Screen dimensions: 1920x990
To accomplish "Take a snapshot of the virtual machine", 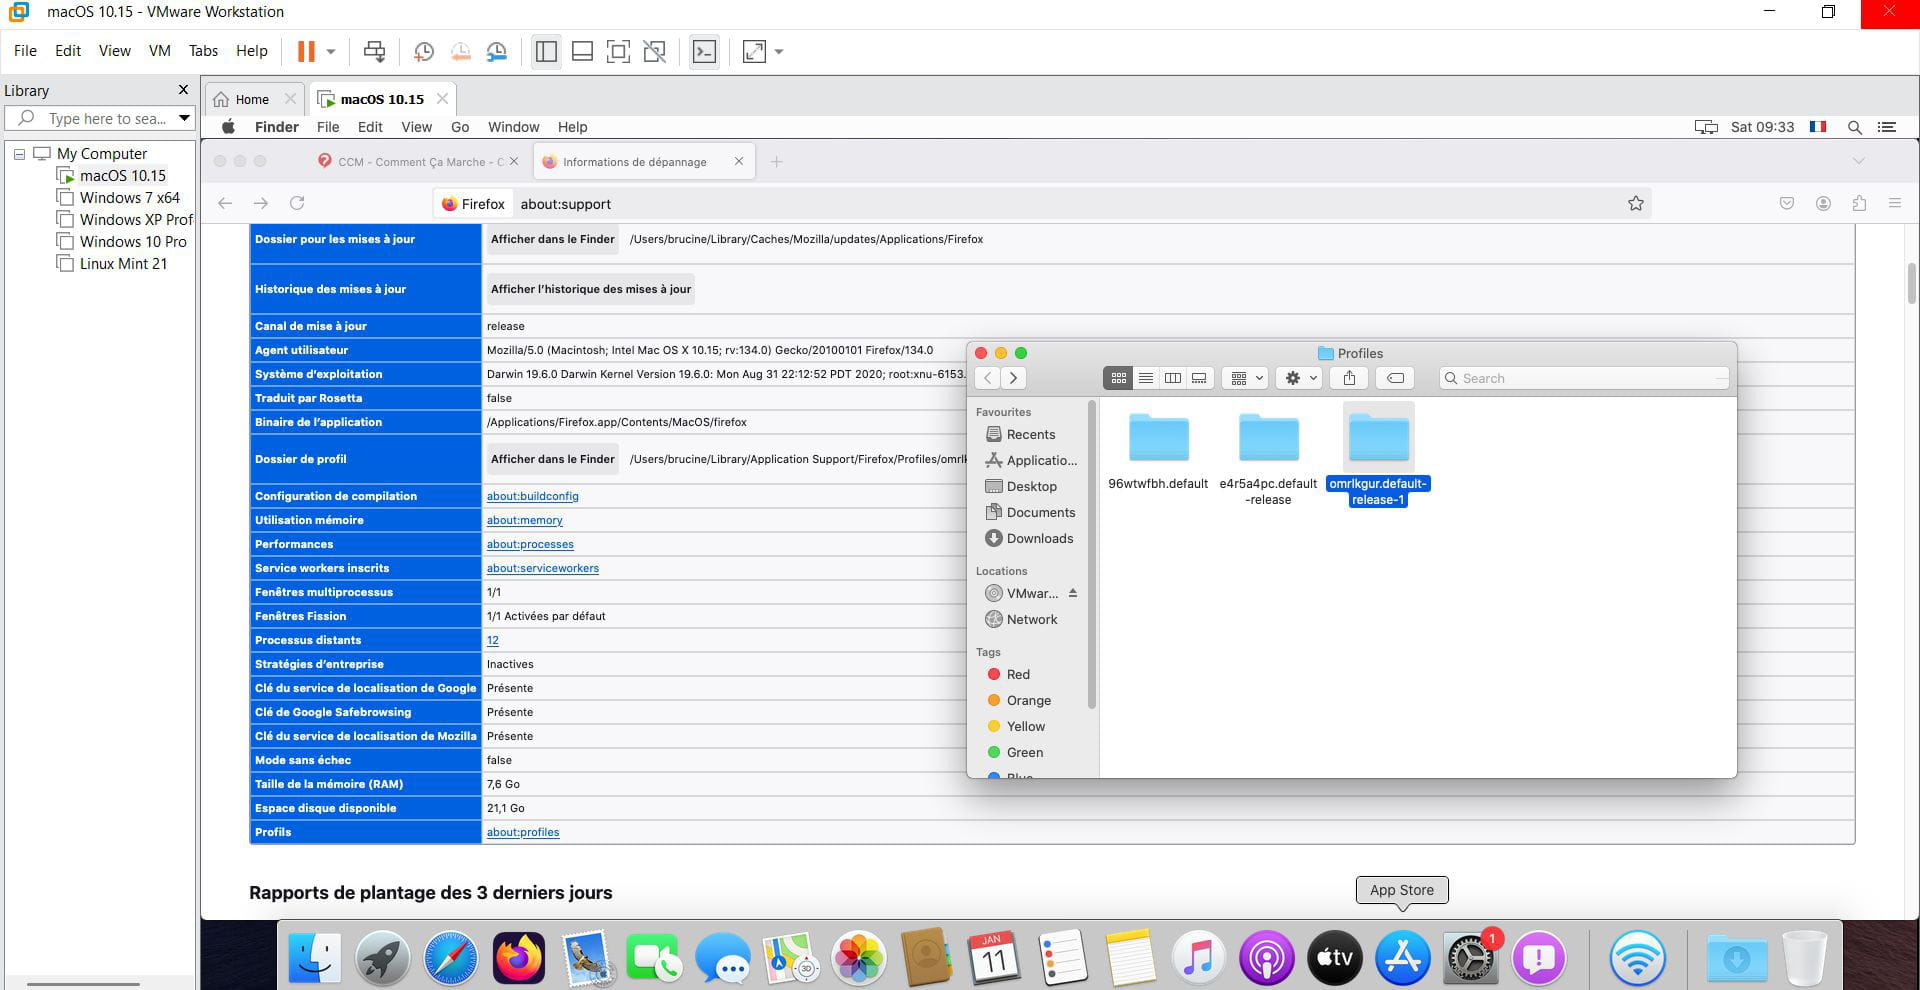I will 424,51.
